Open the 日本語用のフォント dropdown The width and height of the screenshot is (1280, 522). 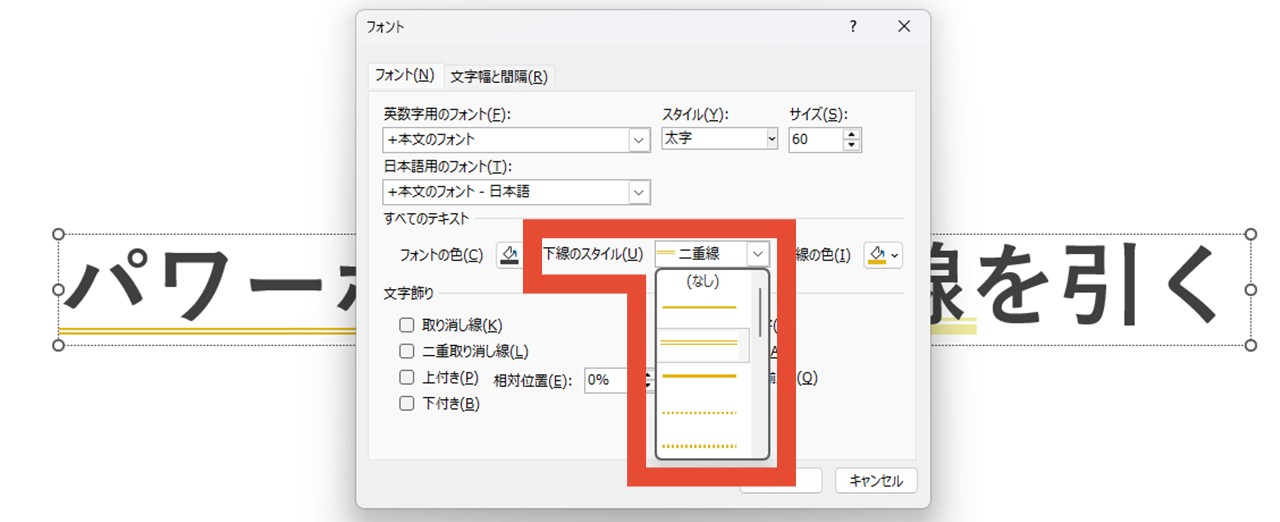pyautogui.click(x=640, y=192)
